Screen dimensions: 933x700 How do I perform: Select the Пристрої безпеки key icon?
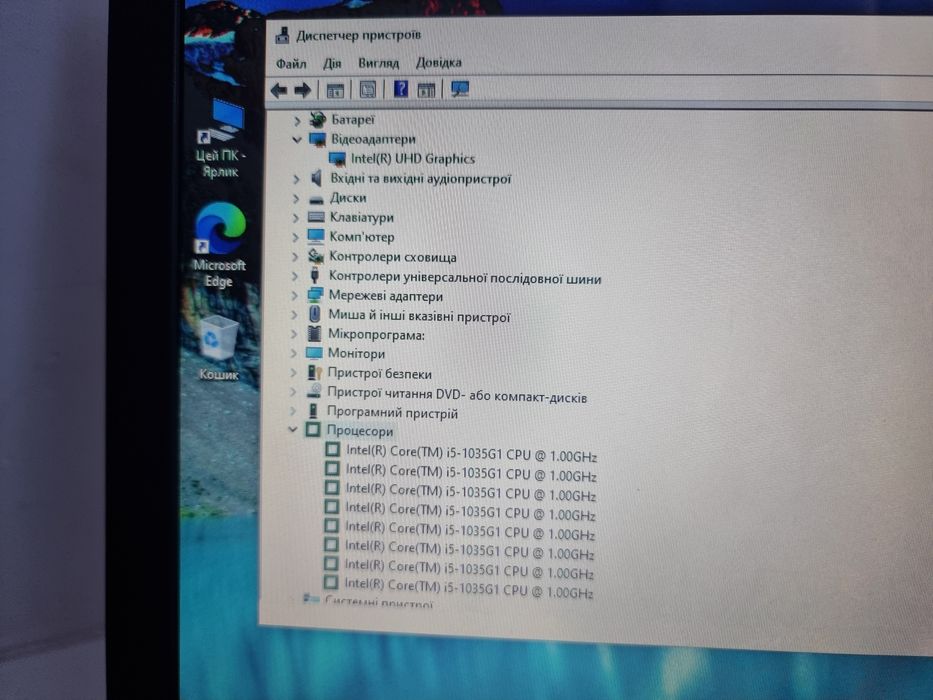pos(314,373)
